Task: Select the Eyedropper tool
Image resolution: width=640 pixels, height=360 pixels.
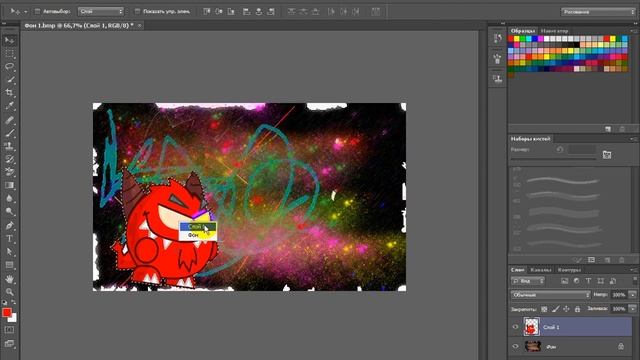Action: coord(9,106)
